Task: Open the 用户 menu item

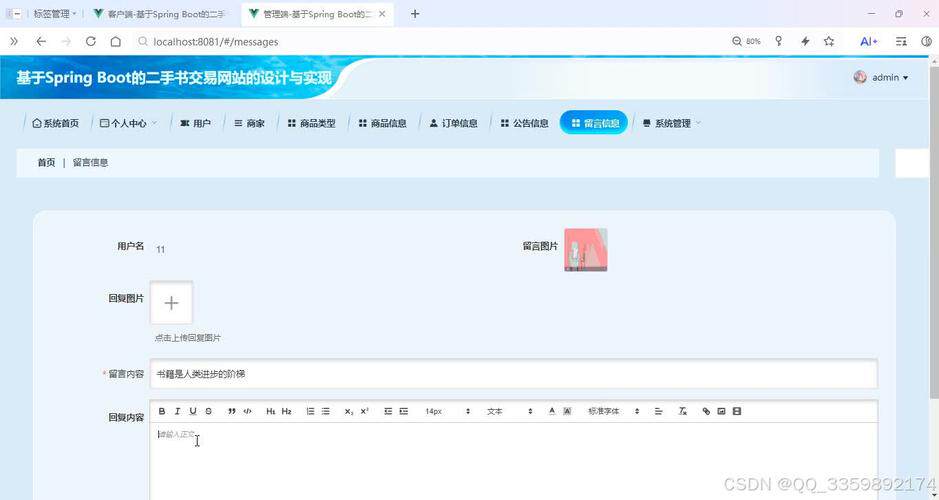Action: click(196, 123)
